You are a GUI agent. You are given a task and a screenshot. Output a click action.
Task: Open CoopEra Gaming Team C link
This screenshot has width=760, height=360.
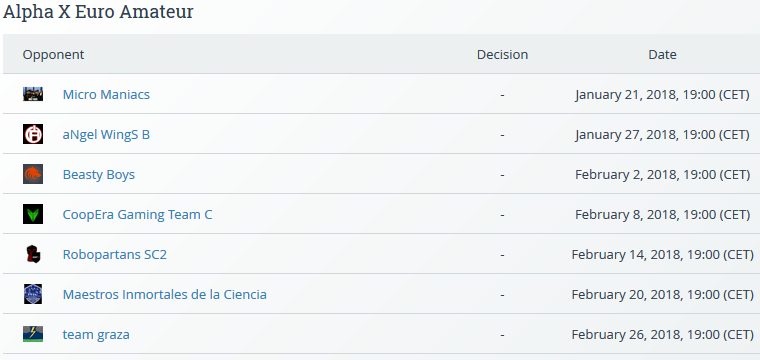[137, 215]
